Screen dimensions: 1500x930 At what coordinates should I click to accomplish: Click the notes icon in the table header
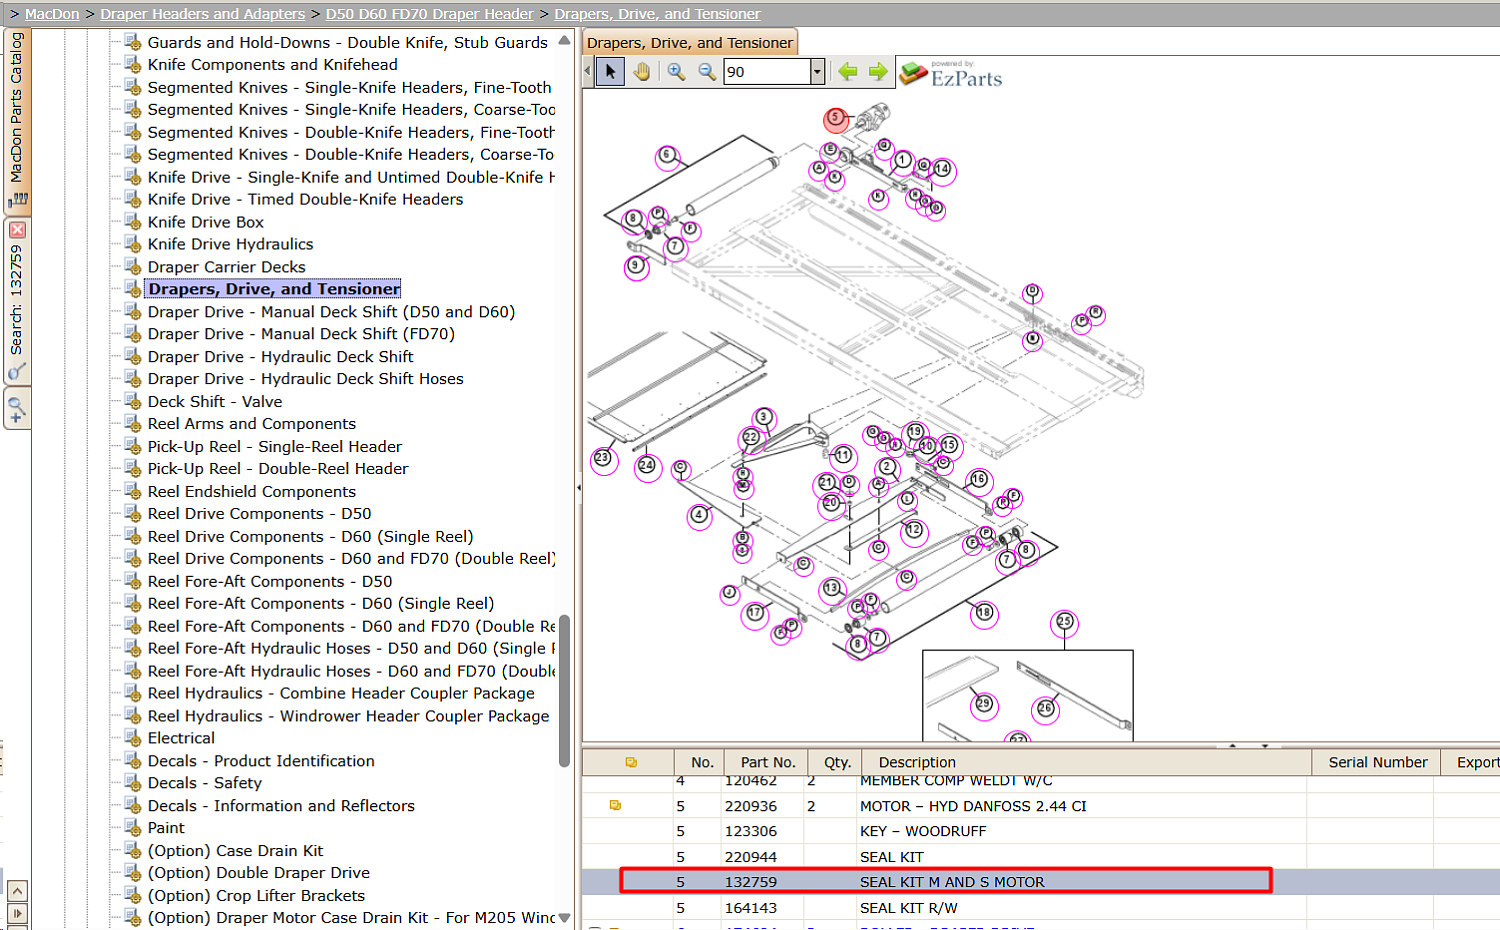631,762
